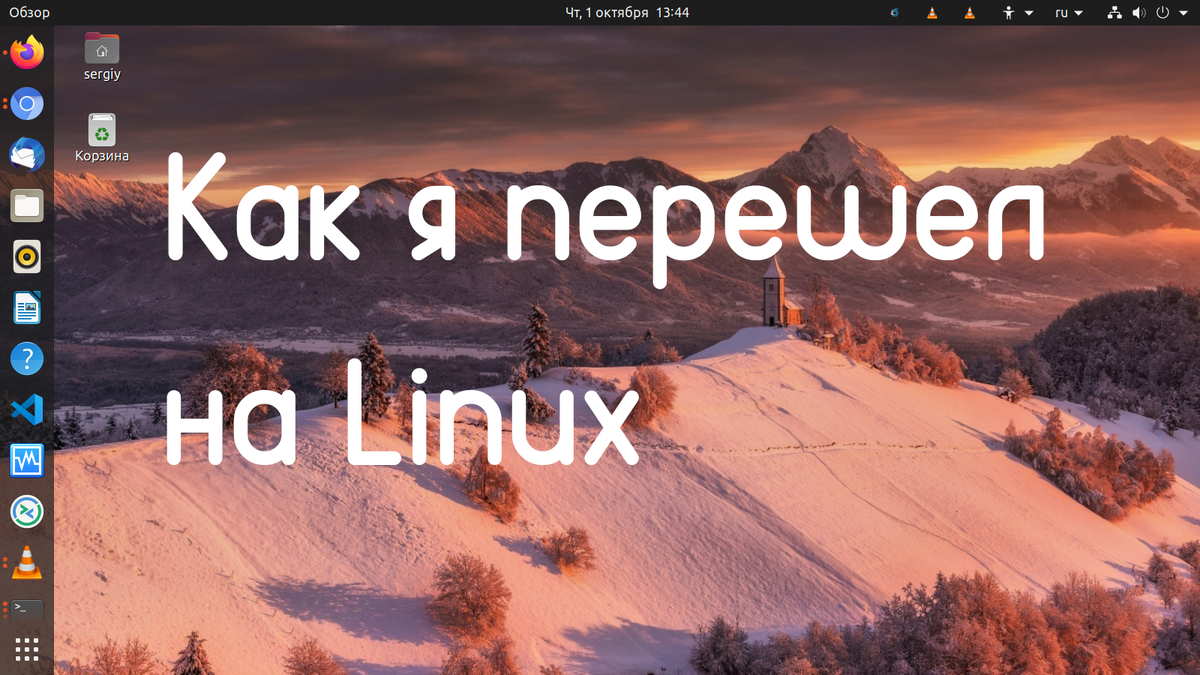Open the Files file manager from dock
The width and height of the screenshot is (1200, 675).
tap(26, 205)
